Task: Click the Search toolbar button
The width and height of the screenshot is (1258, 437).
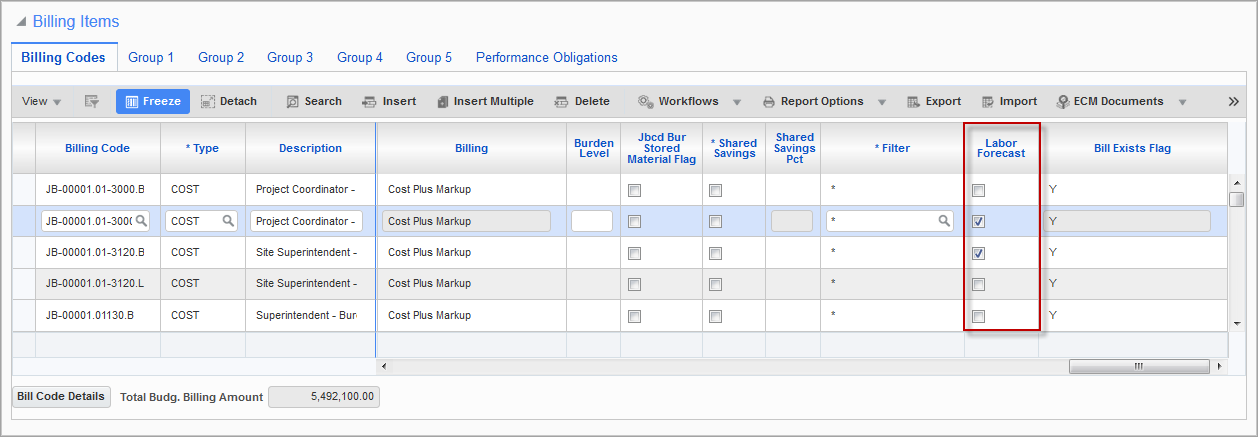Action: click(x=313, y=101)
